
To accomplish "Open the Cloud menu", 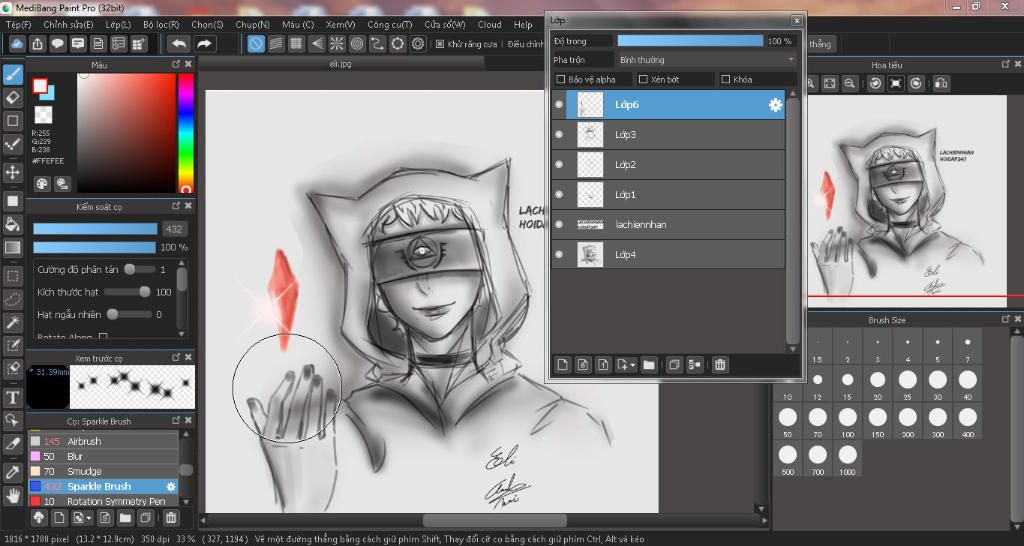I will (490, 24).
